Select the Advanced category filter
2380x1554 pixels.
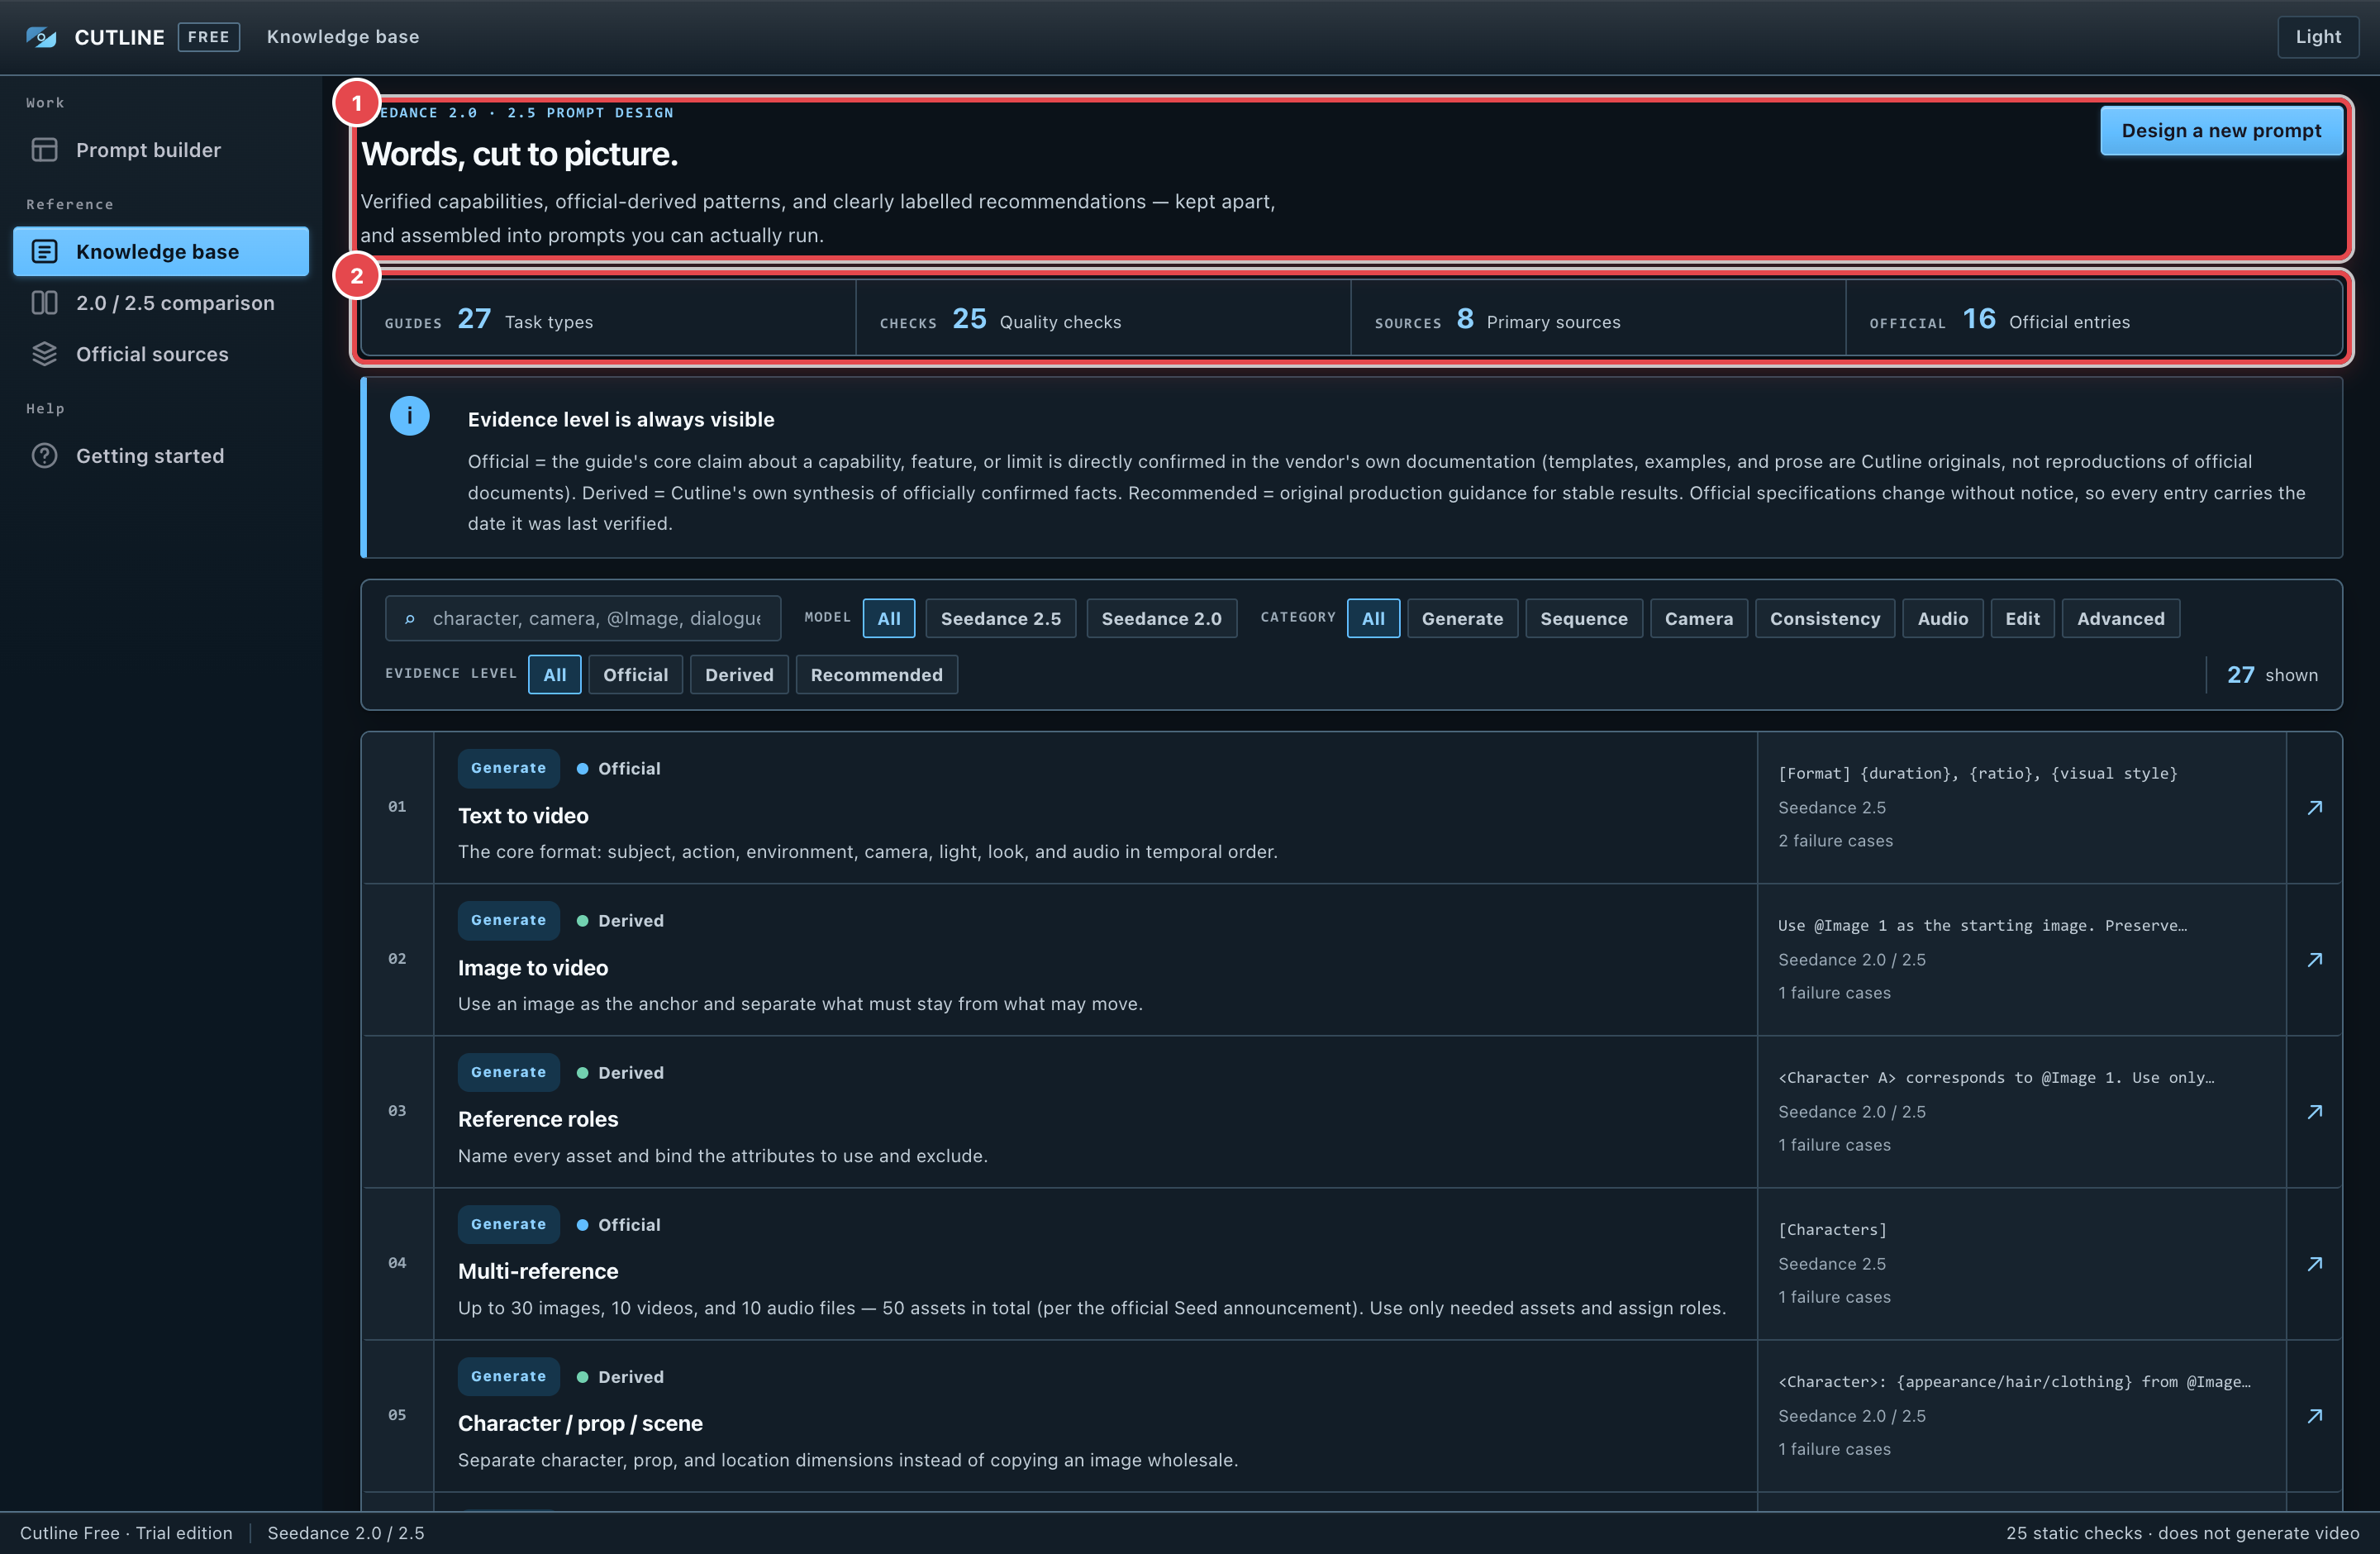pyautogui.click(x=2121, y=619)
